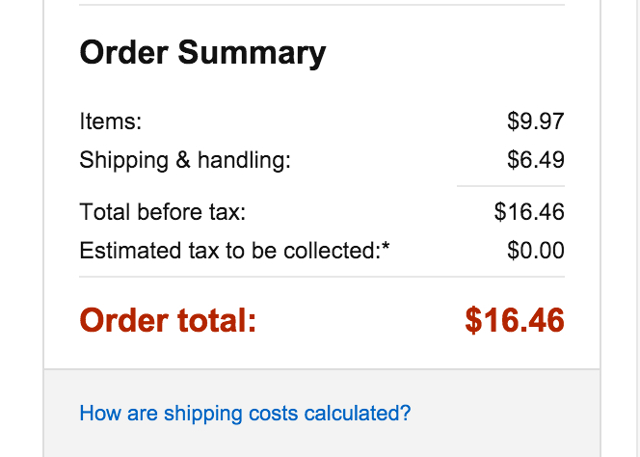Click the Order Summary heading
640x457 pixels.
point(203,53)
